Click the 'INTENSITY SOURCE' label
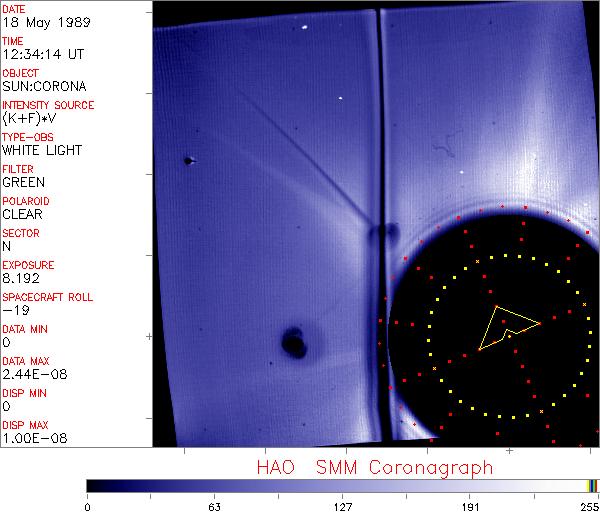 click(x=48, y=105)
